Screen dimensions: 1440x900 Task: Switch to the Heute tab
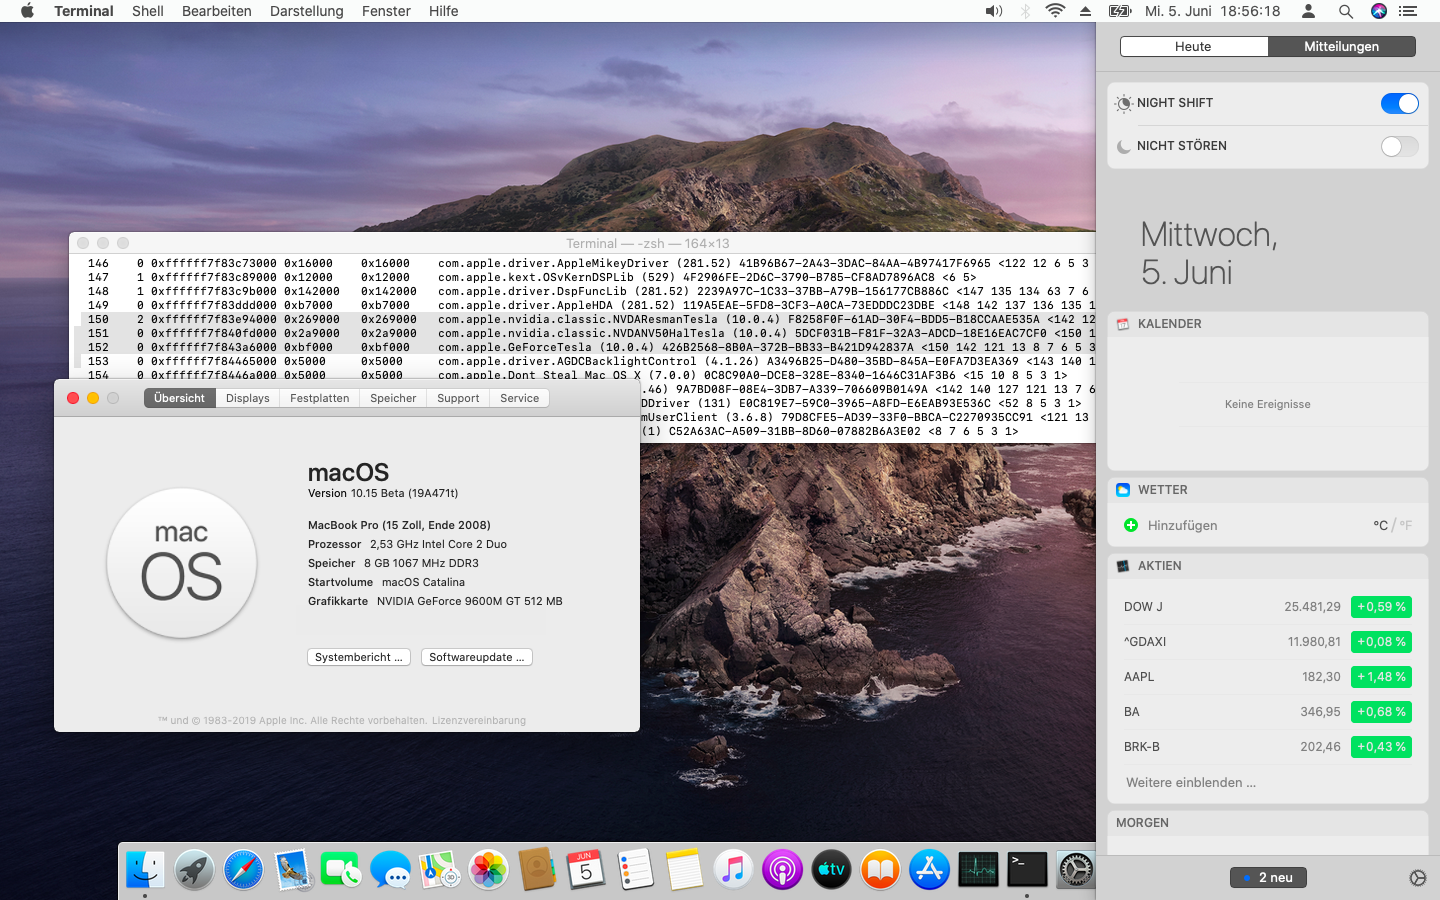pyautogui.click(x=1194, y=47)
